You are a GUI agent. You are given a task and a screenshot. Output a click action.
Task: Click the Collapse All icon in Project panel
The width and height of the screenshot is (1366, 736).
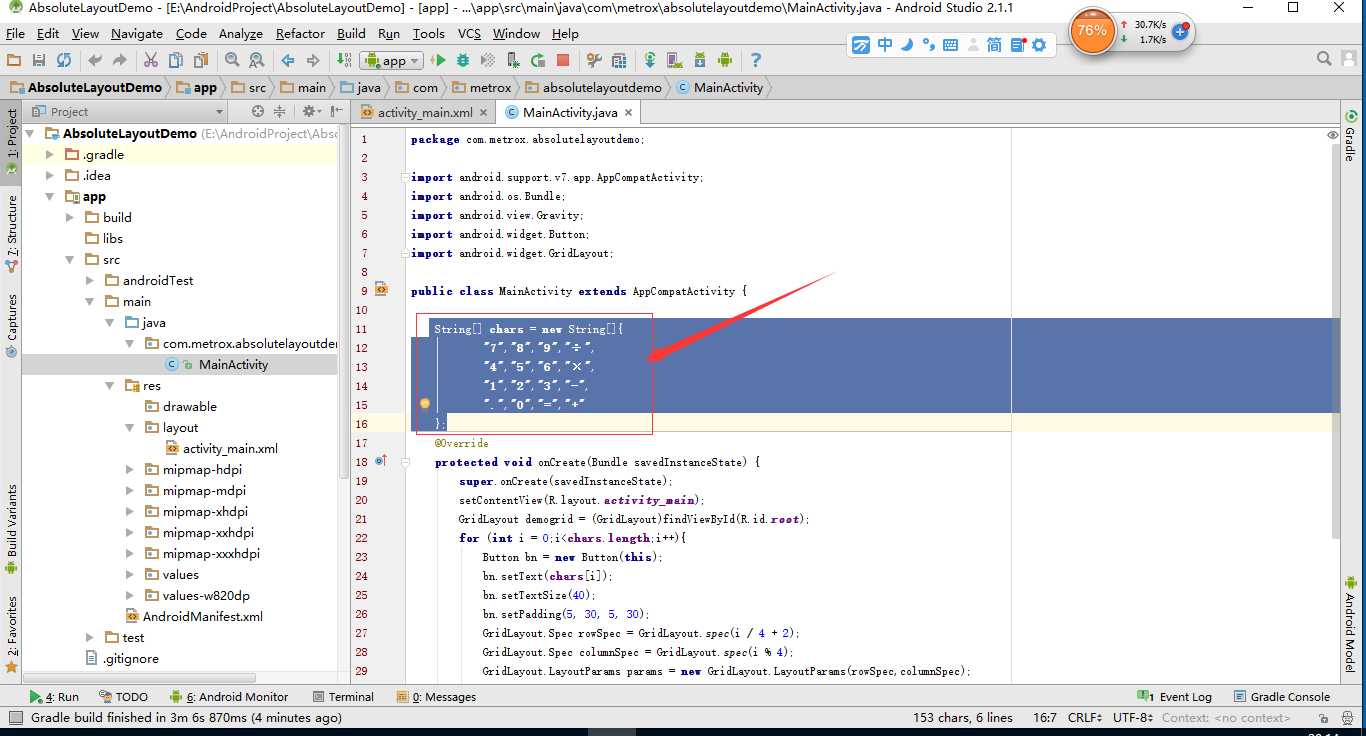pos(280,112)
